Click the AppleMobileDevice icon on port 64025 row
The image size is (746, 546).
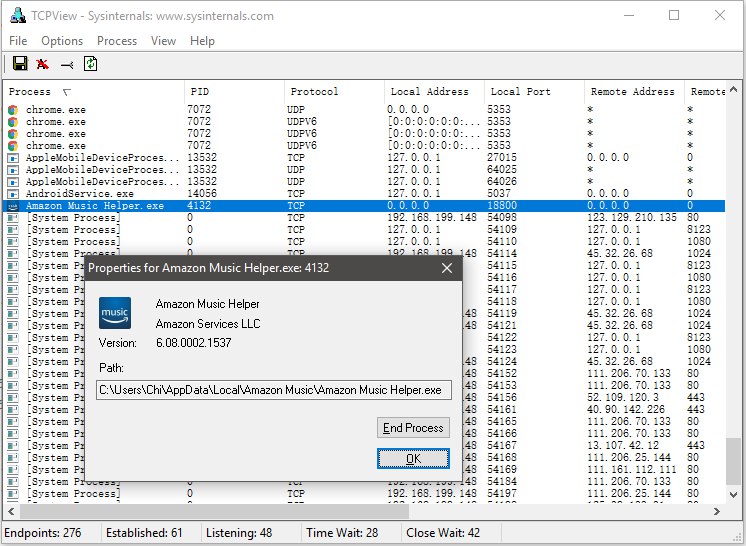(13, 170)
